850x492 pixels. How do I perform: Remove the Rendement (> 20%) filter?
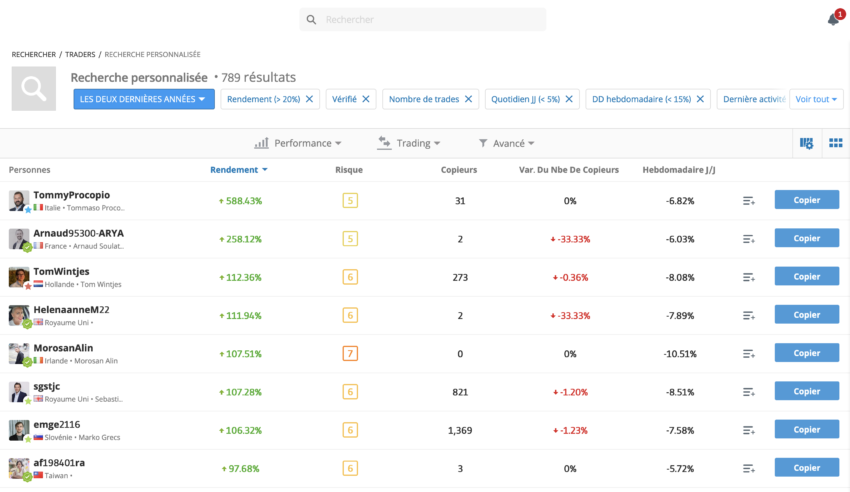click(x=309, y=99)
